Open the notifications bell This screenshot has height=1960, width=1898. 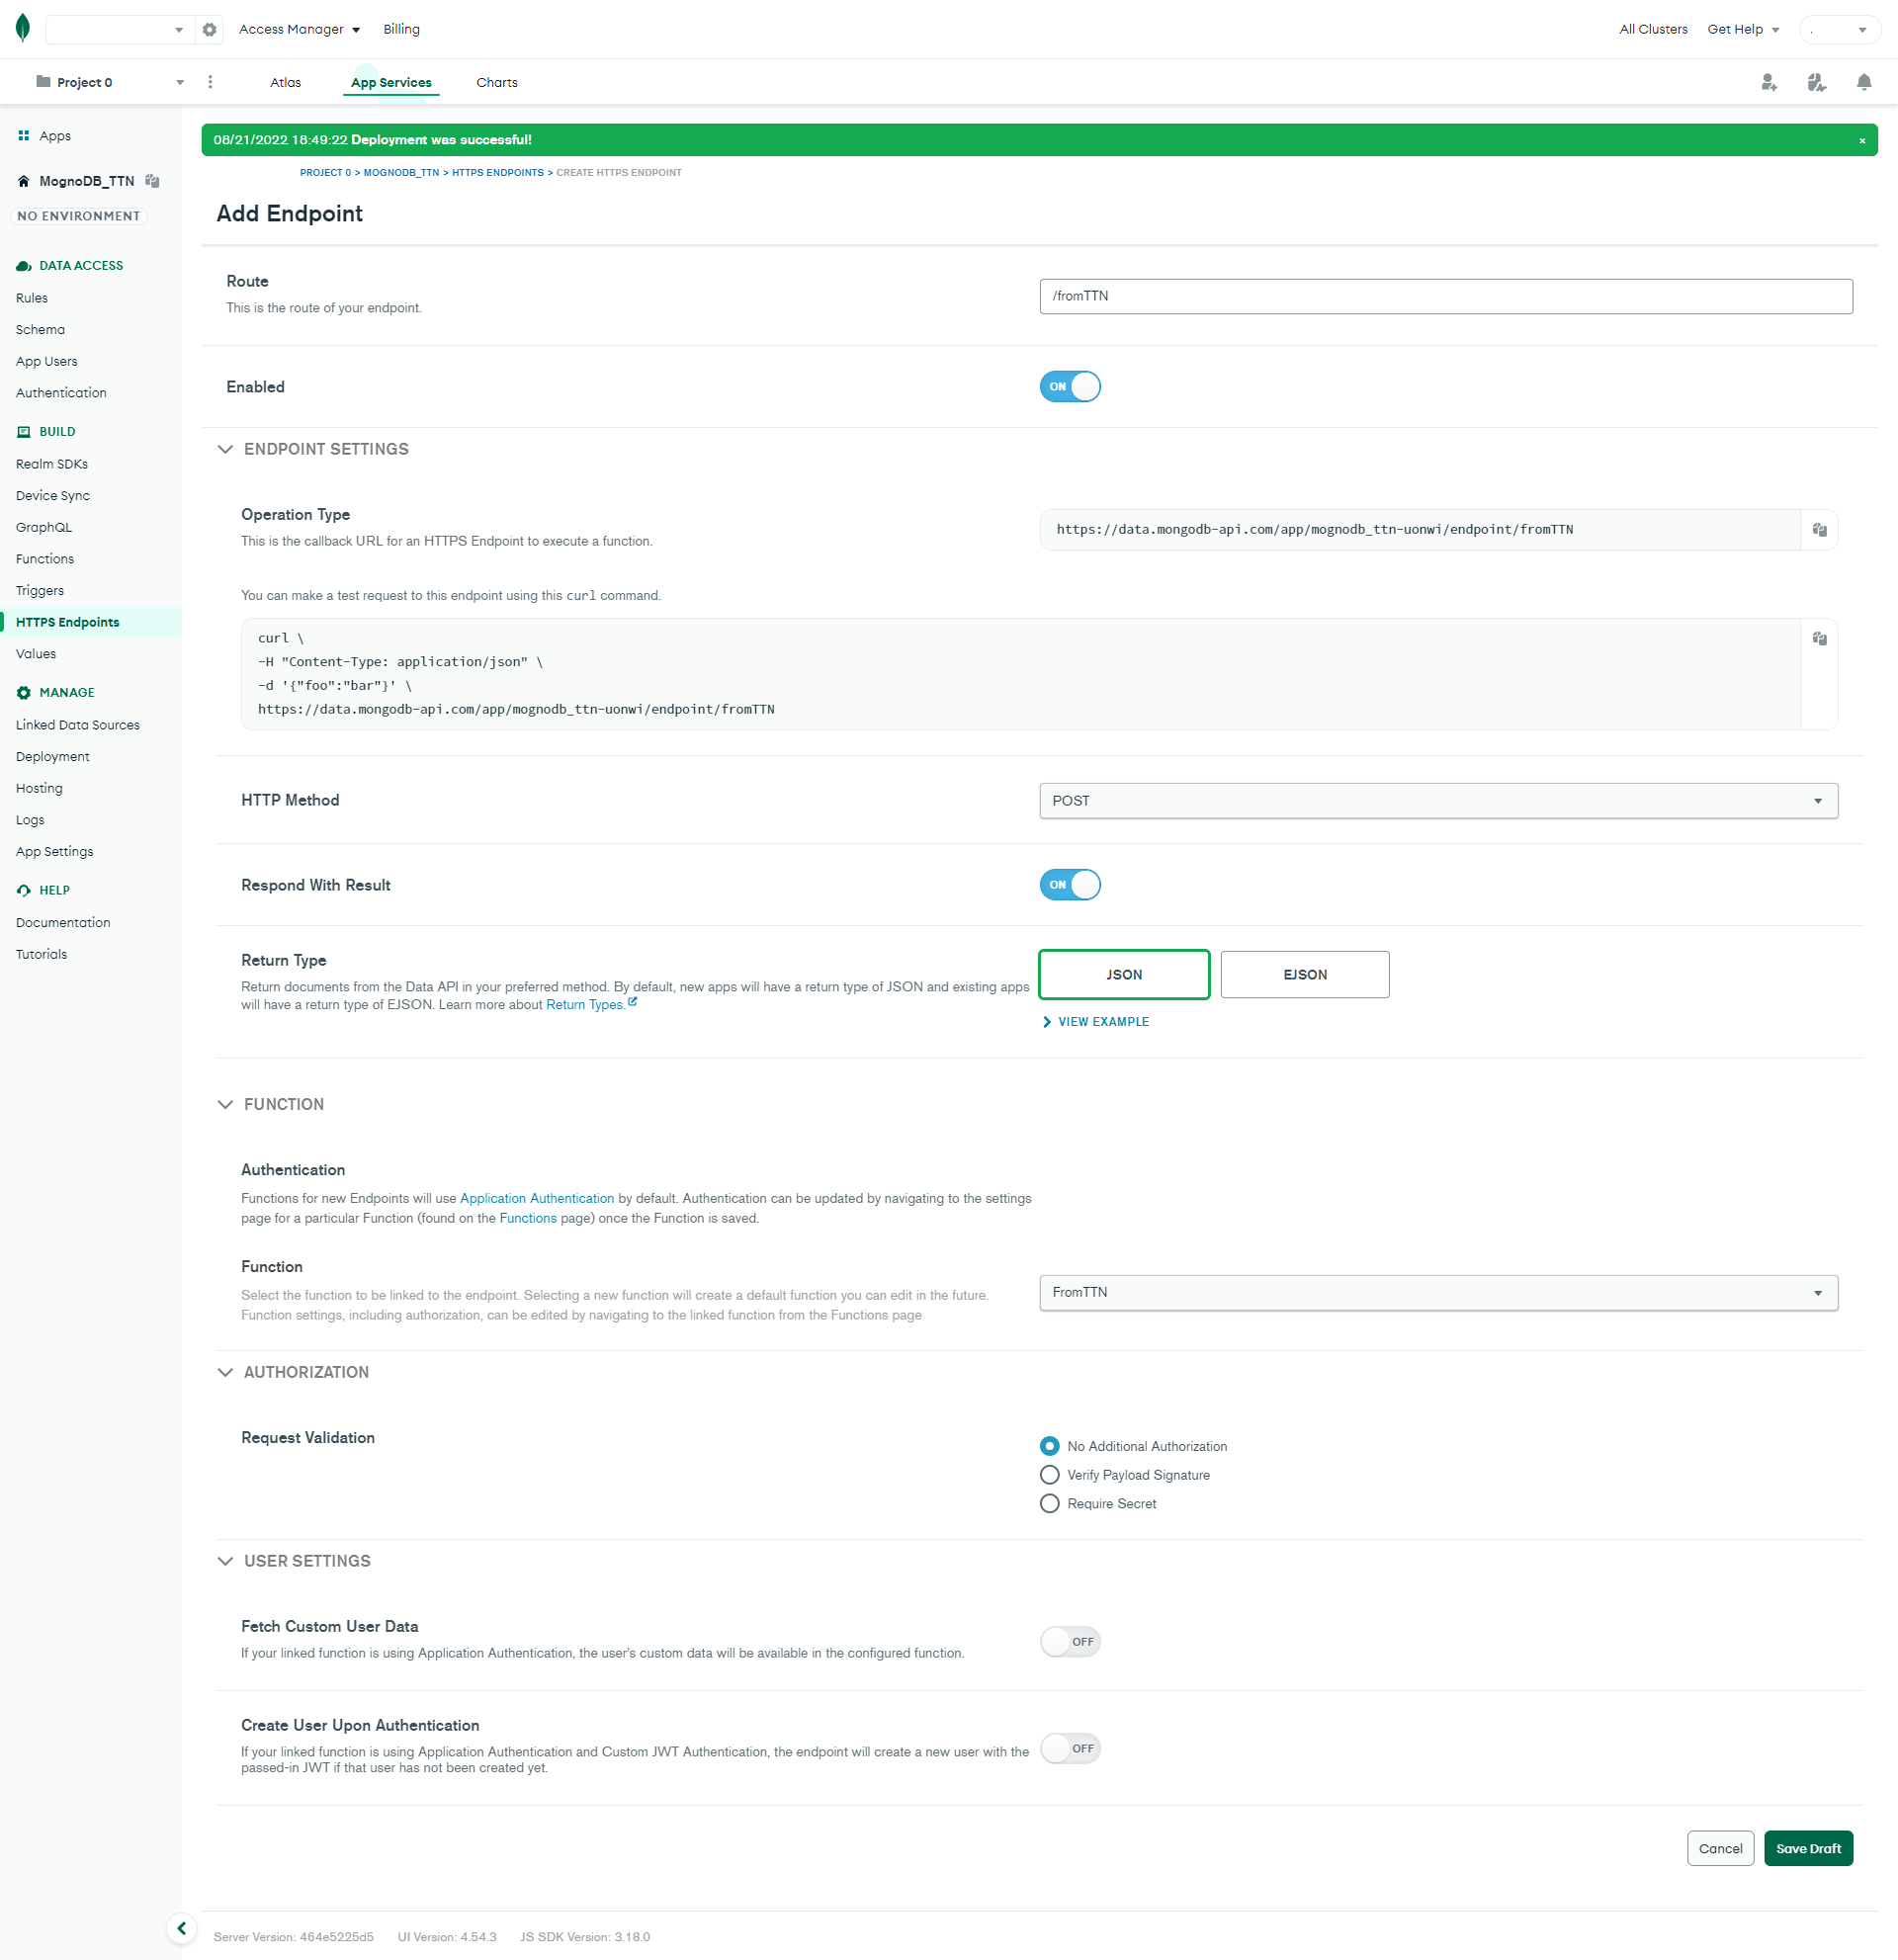pos(1863,82)
